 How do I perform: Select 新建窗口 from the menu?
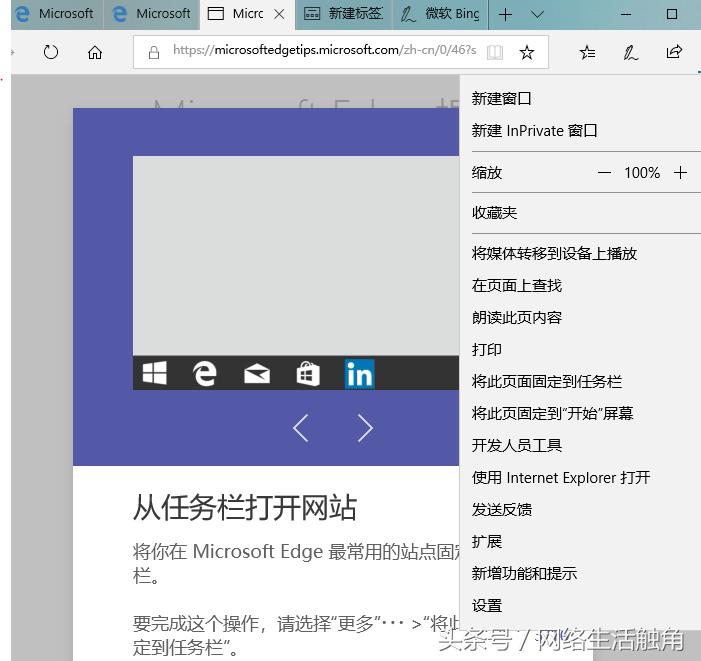pyautogui.click(x=501, y=99)
